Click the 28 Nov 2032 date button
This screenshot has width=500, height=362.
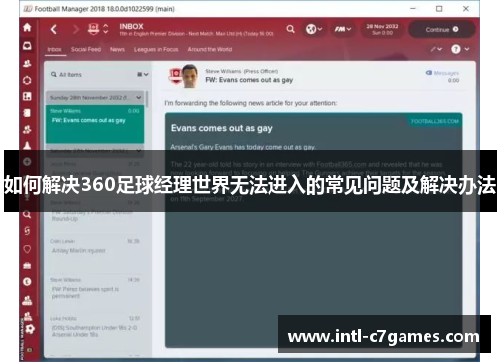(x=382, y=29)
